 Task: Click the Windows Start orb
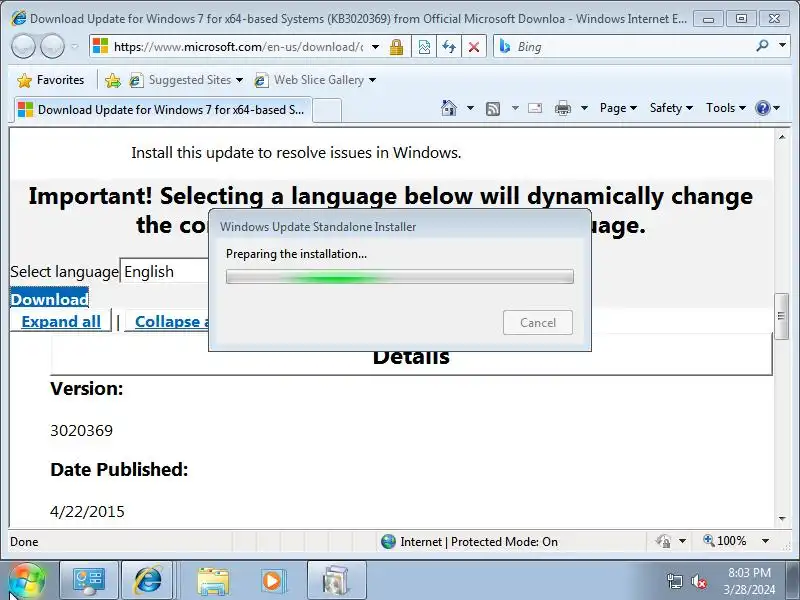(26, 581)
